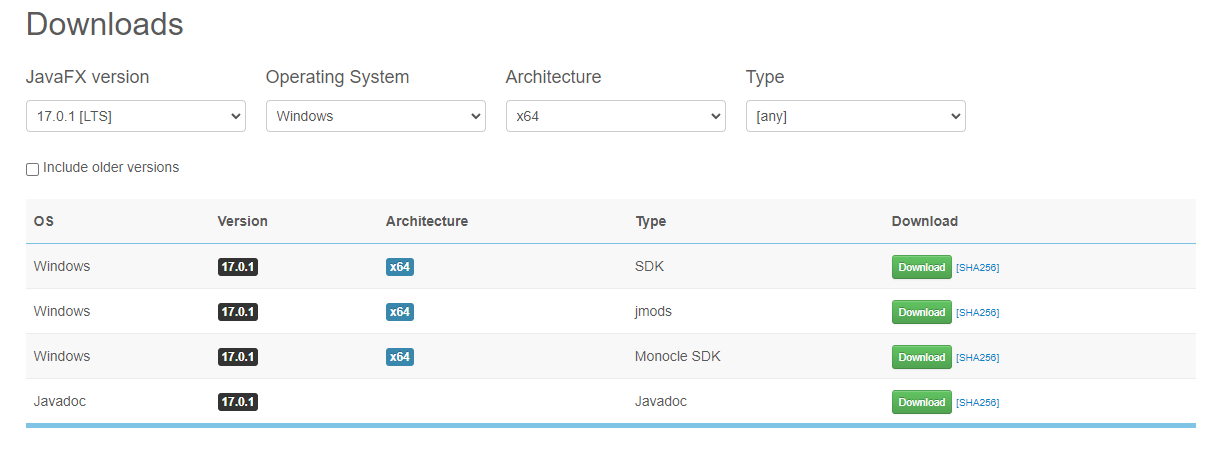1231x452 pixels.
Task: Click the 17.0.1 badge in Monocle SDK row
Action: tap(238, 357)
